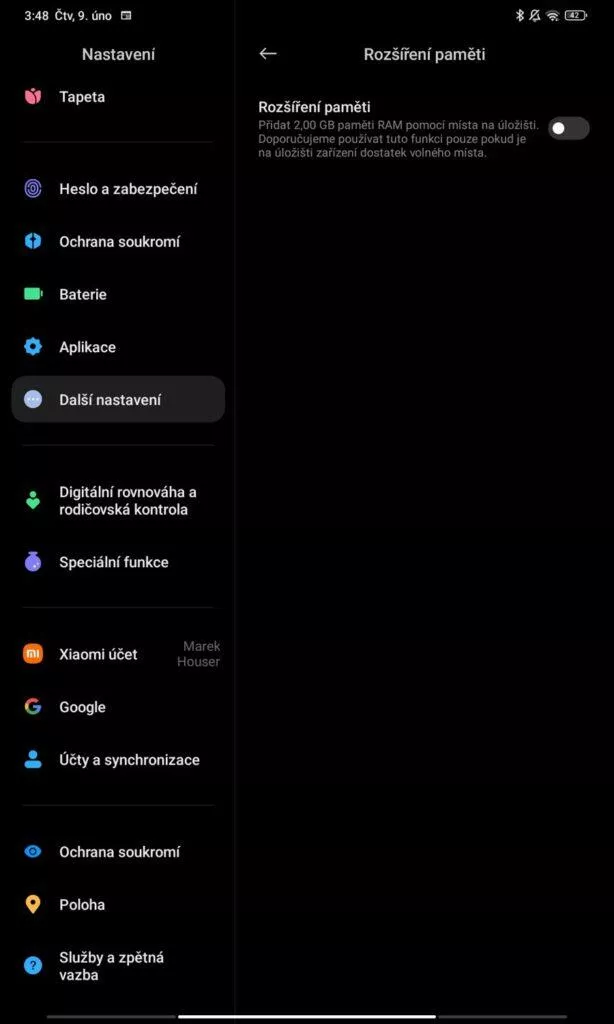Click the fingerprint icon for Heslo a zabezpečení
The width and height of the screenshot is (614, 1024).
click(33, 189)
